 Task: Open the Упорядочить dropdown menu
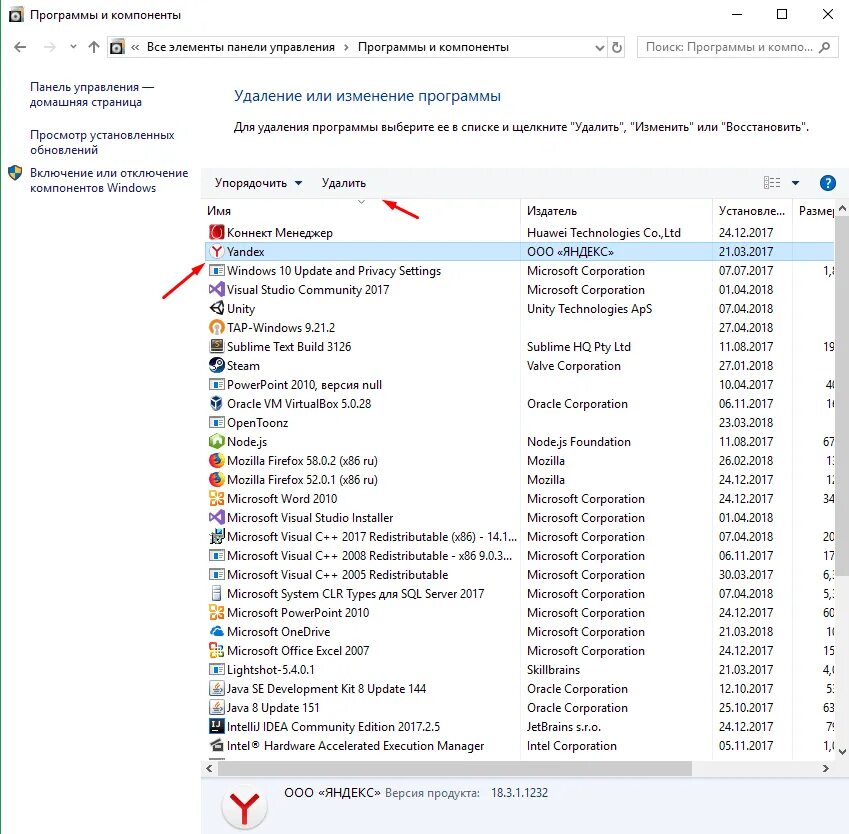[258, 183]
